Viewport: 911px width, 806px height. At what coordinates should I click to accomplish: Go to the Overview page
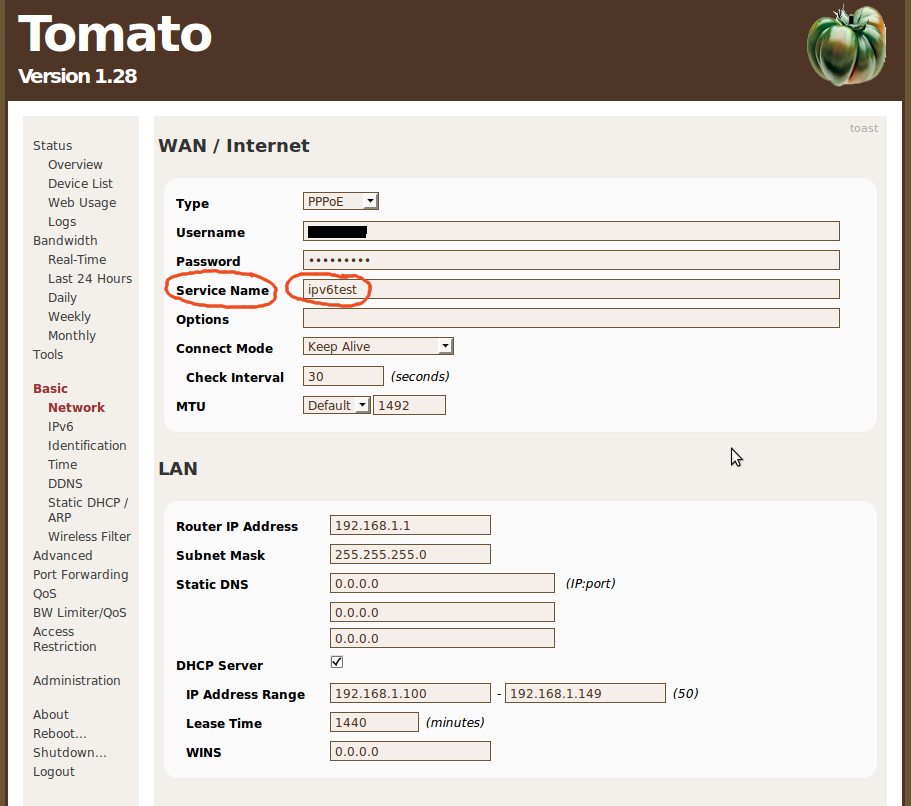point(75,164)
